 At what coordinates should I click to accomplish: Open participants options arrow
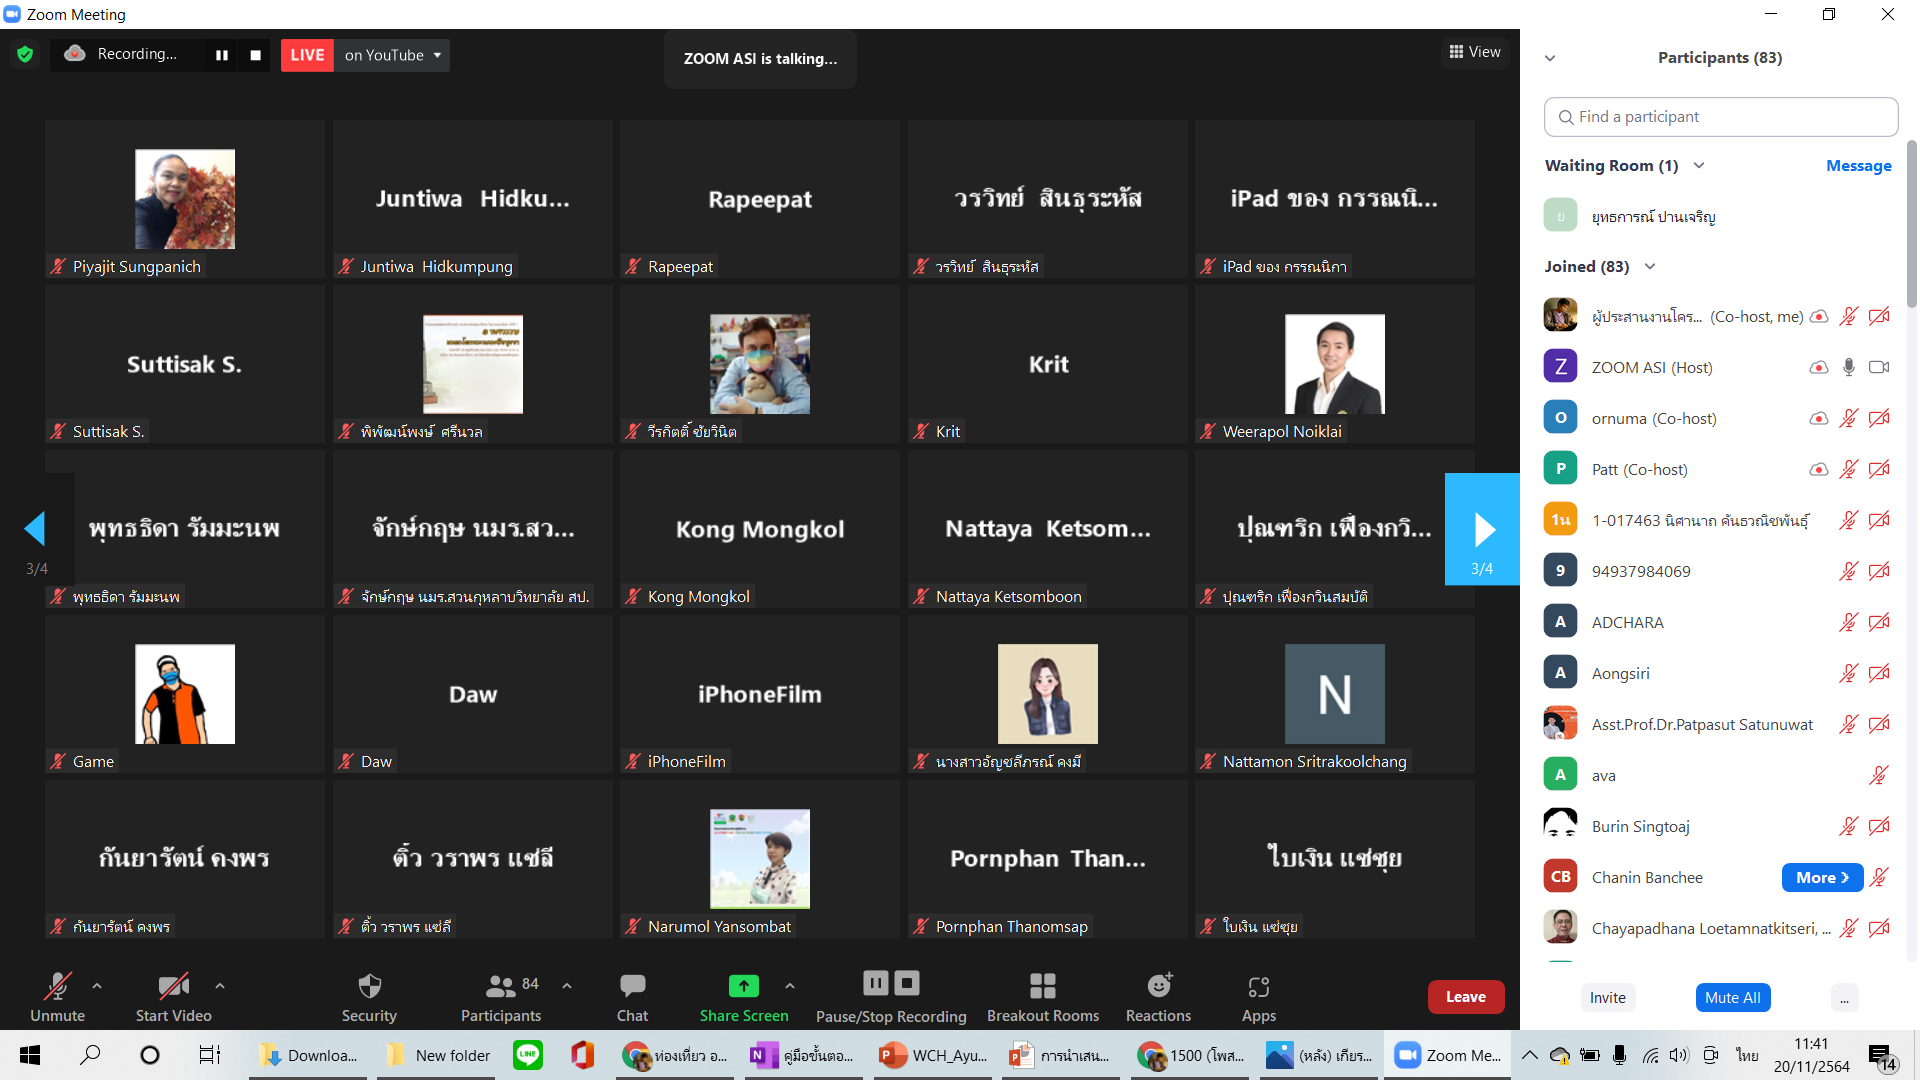pyautogui.click(x=567, y=986)
